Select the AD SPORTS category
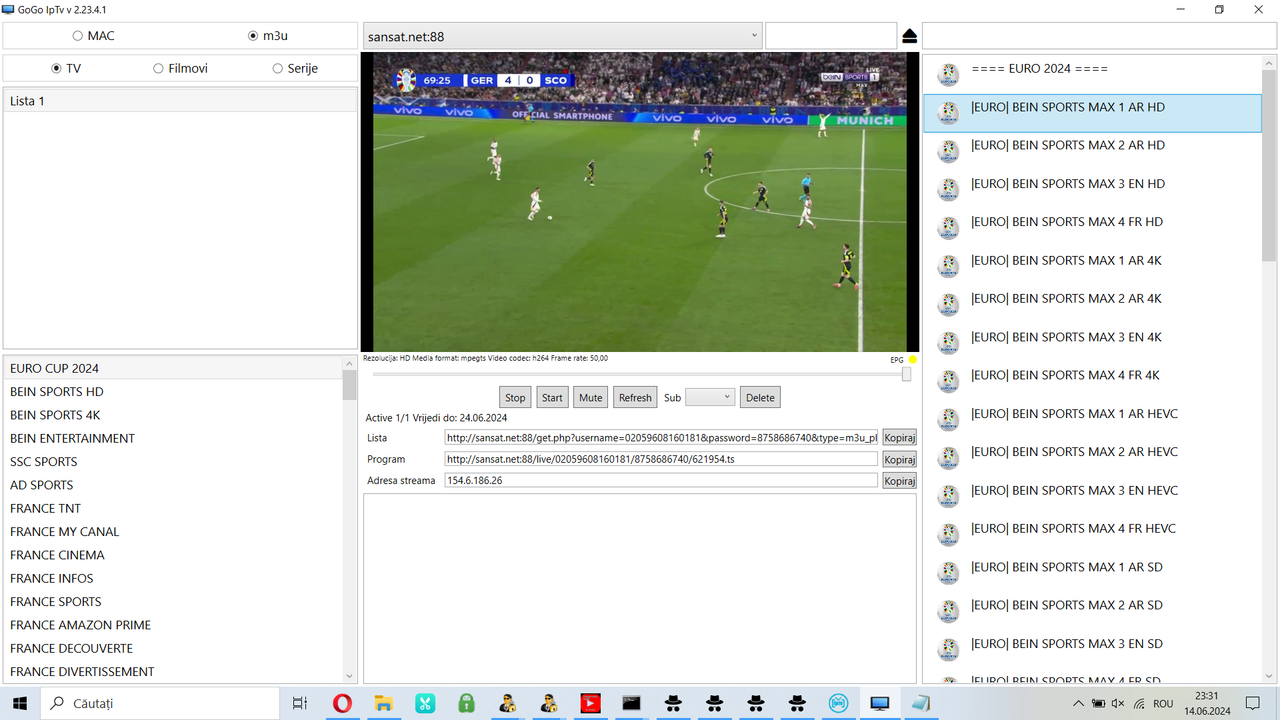 173,485
